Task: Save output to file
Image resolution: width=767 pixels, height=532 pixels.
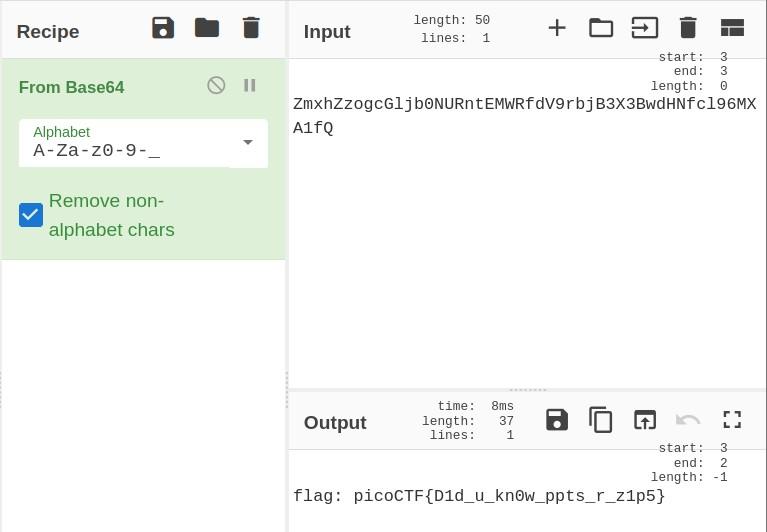Action: coord(557,420)
